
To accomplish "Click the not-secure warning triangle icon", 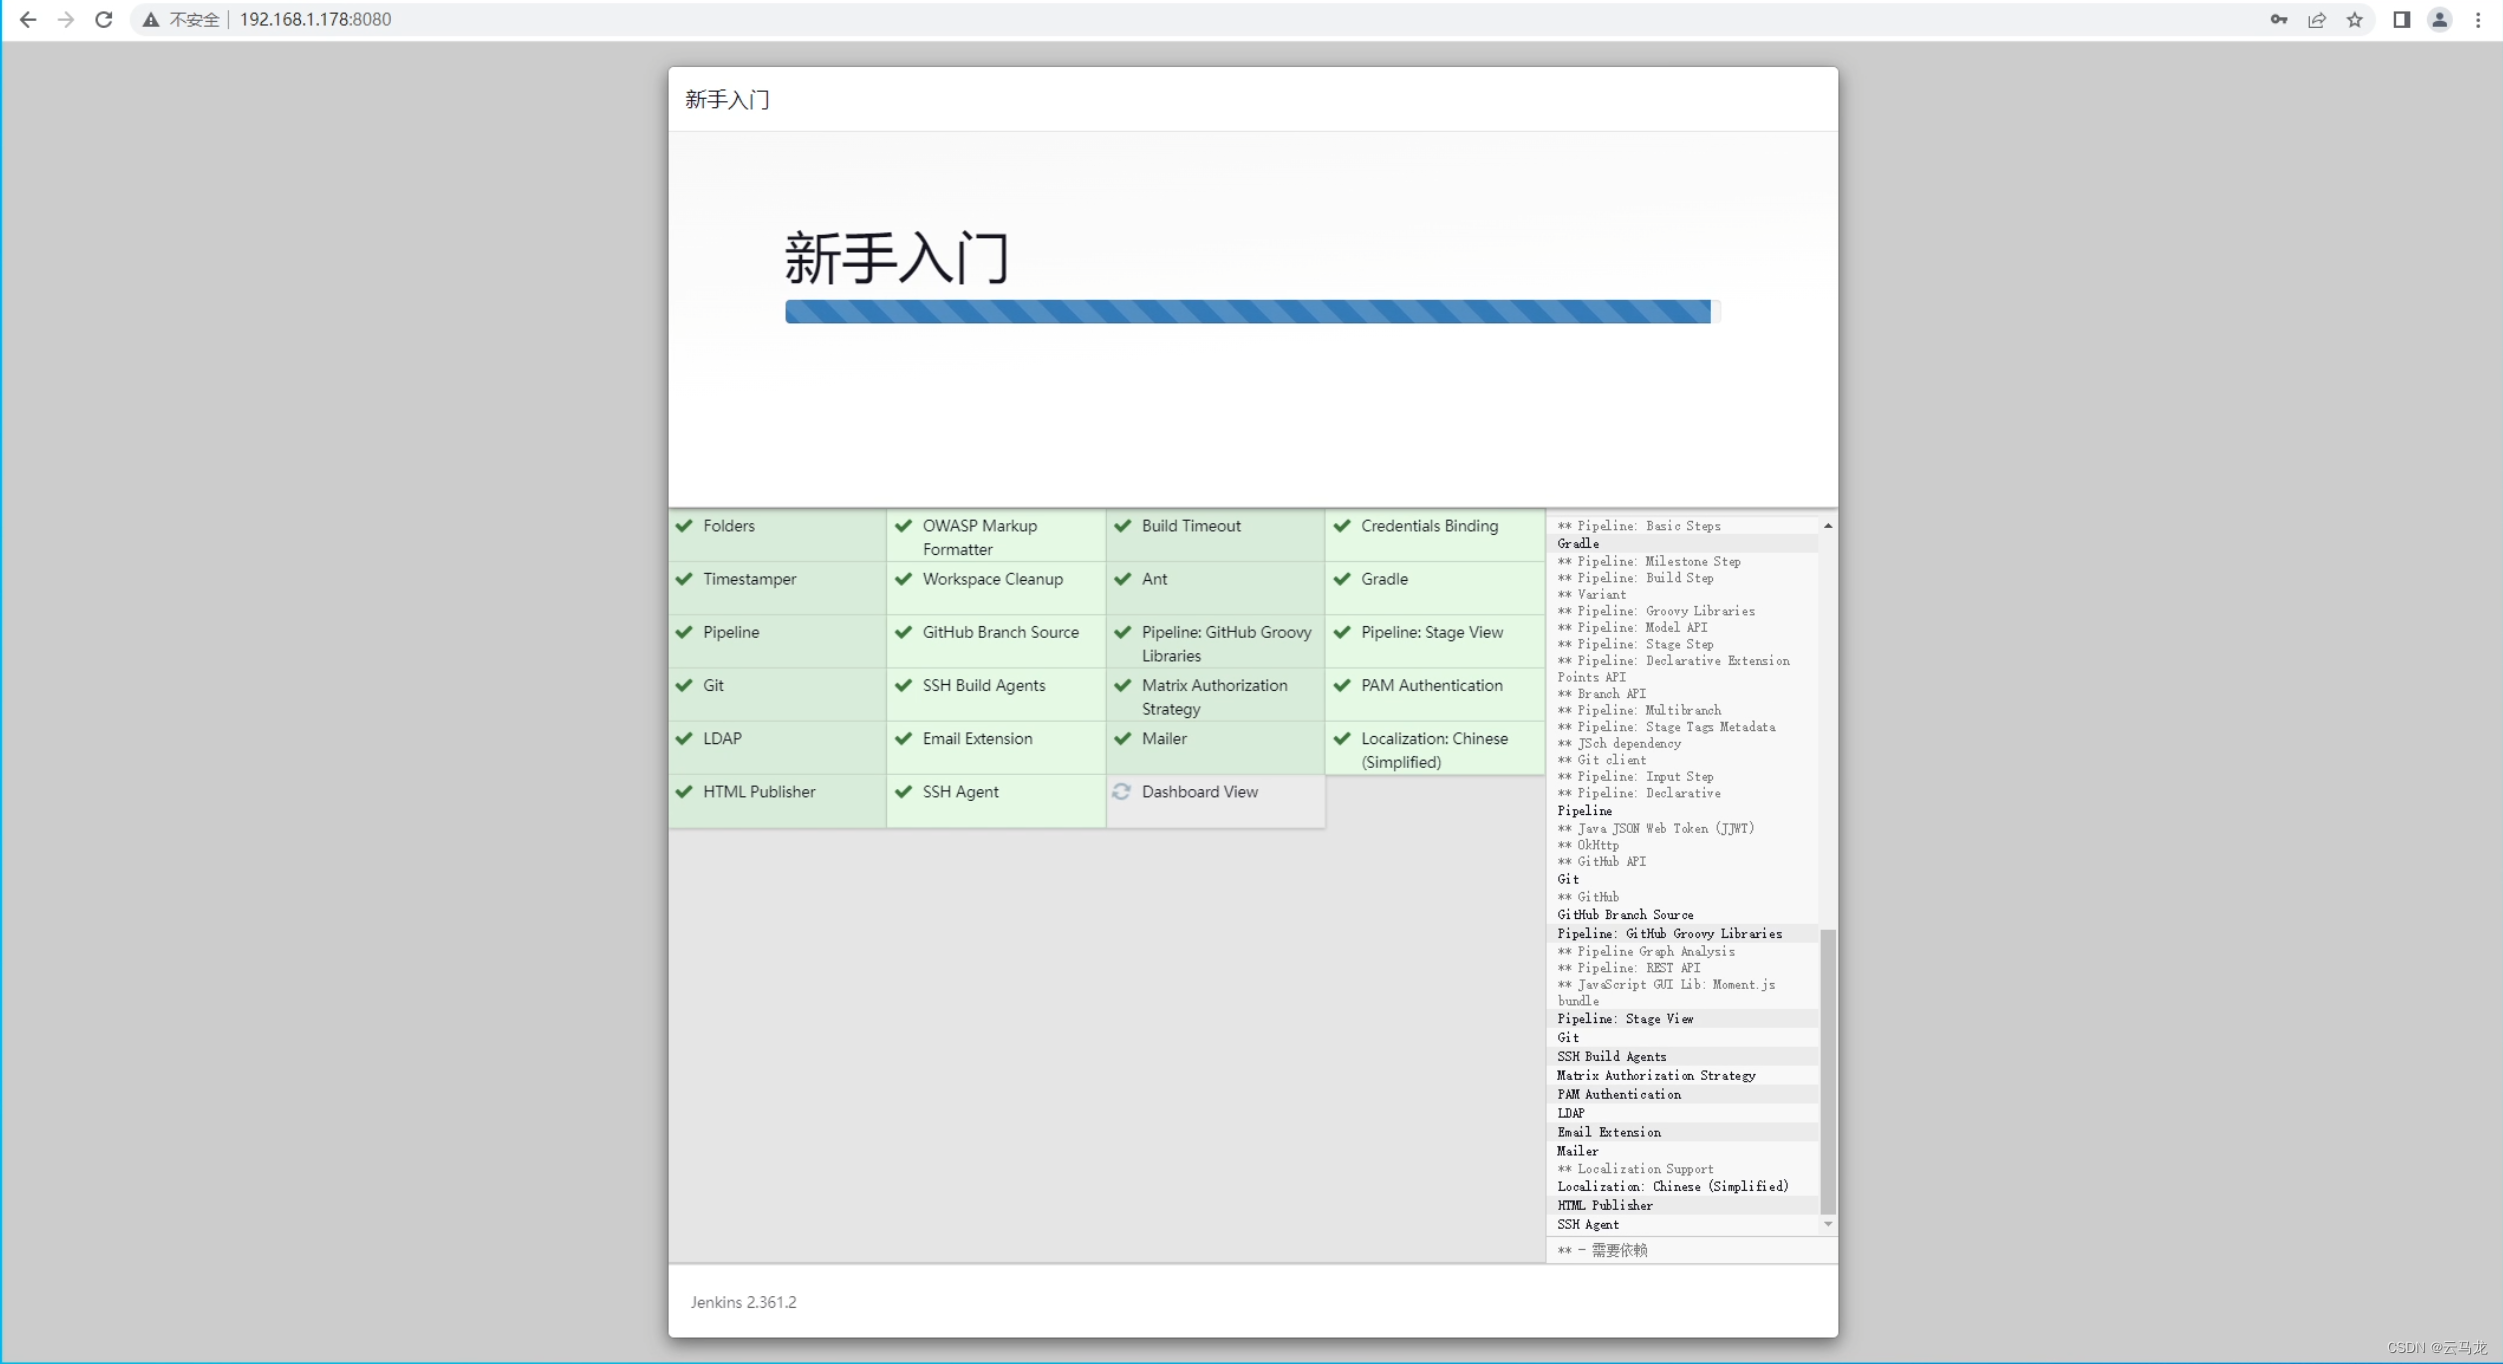I will [x=150, y=19].
